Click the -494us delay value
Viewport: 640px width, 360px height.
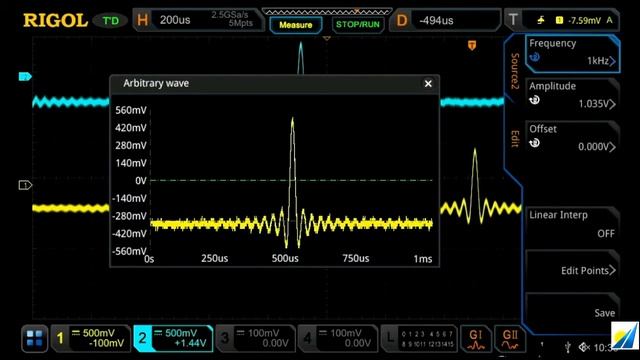tap(436, 20)
